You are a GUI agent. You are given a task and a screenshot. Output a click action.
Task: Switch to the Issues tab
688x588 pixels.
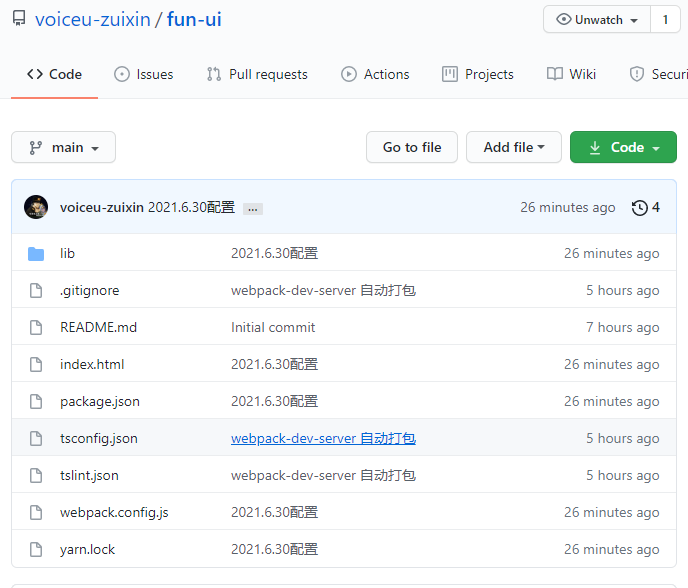[x=143, y=74]
